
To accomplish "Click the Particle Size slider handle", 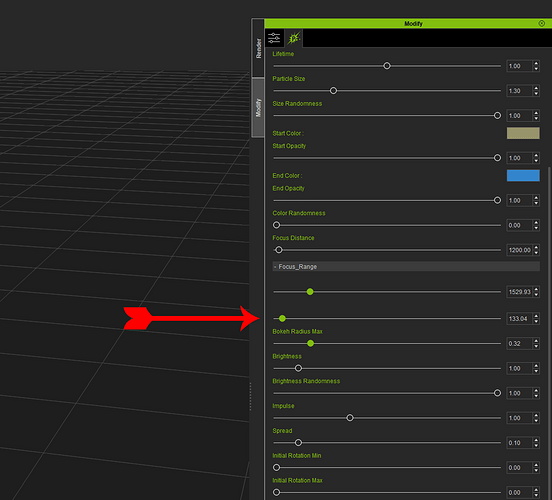I will click(x=333, y=91).
